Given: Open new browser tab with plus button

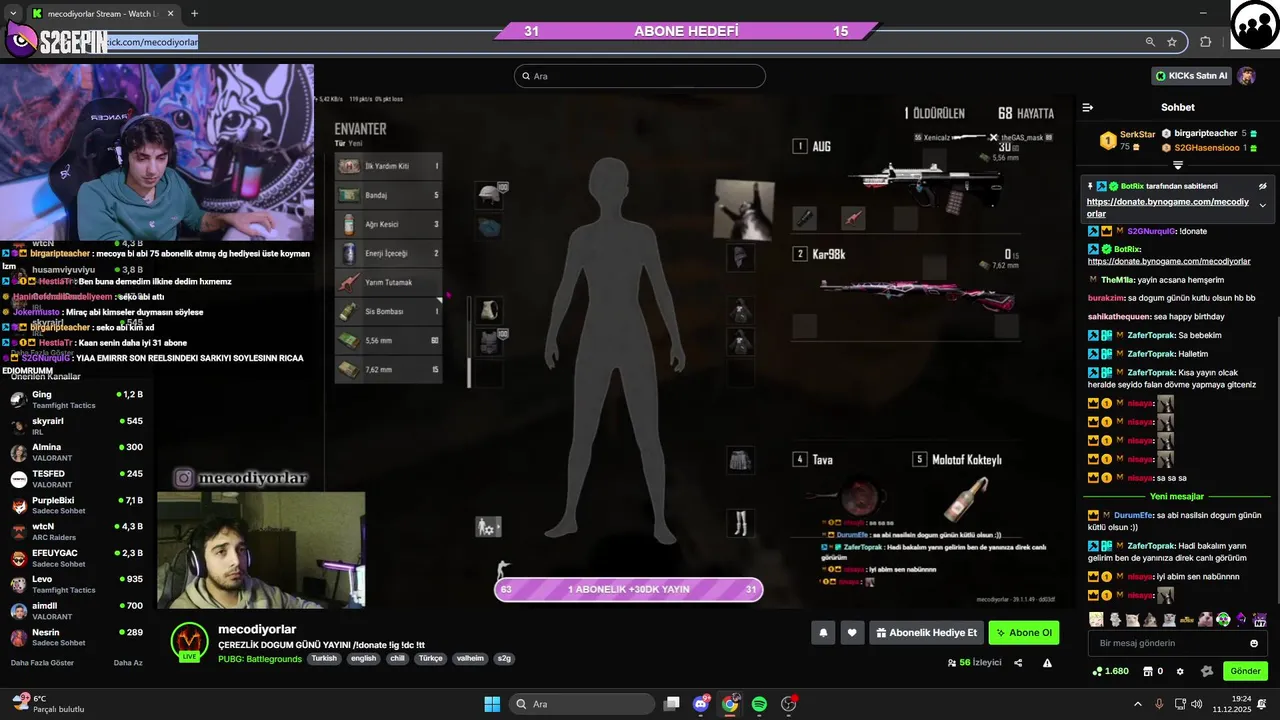Looking at the screenshot, I should [x=194, y=13].
